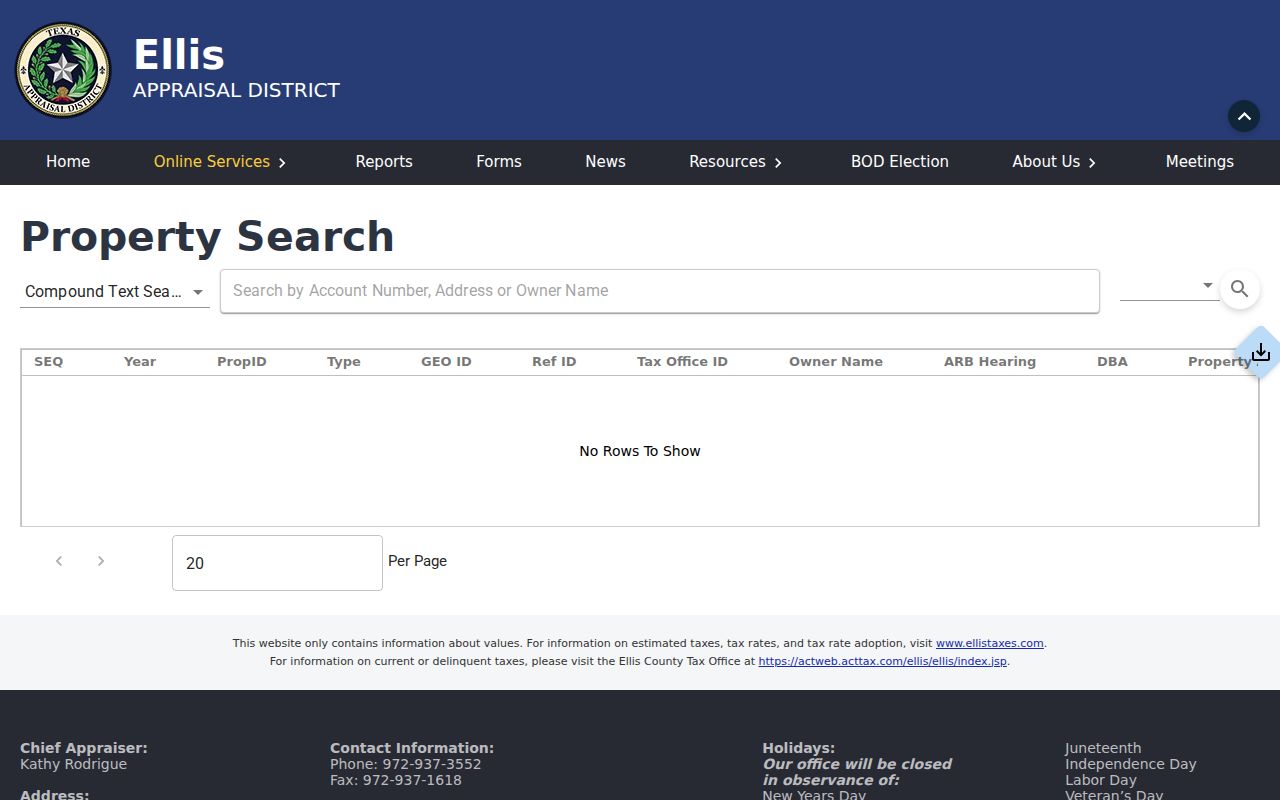This screenshot has height=800, width=1280.
Task: Click the scroll-to-top arrow button
Action: [1244, 116]
